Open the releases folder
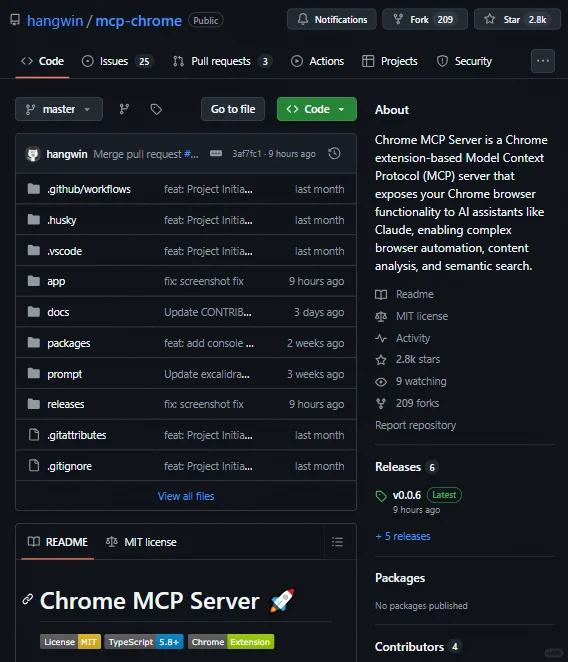The height and width of the screenshot is (662, 568). pos(65,404)
